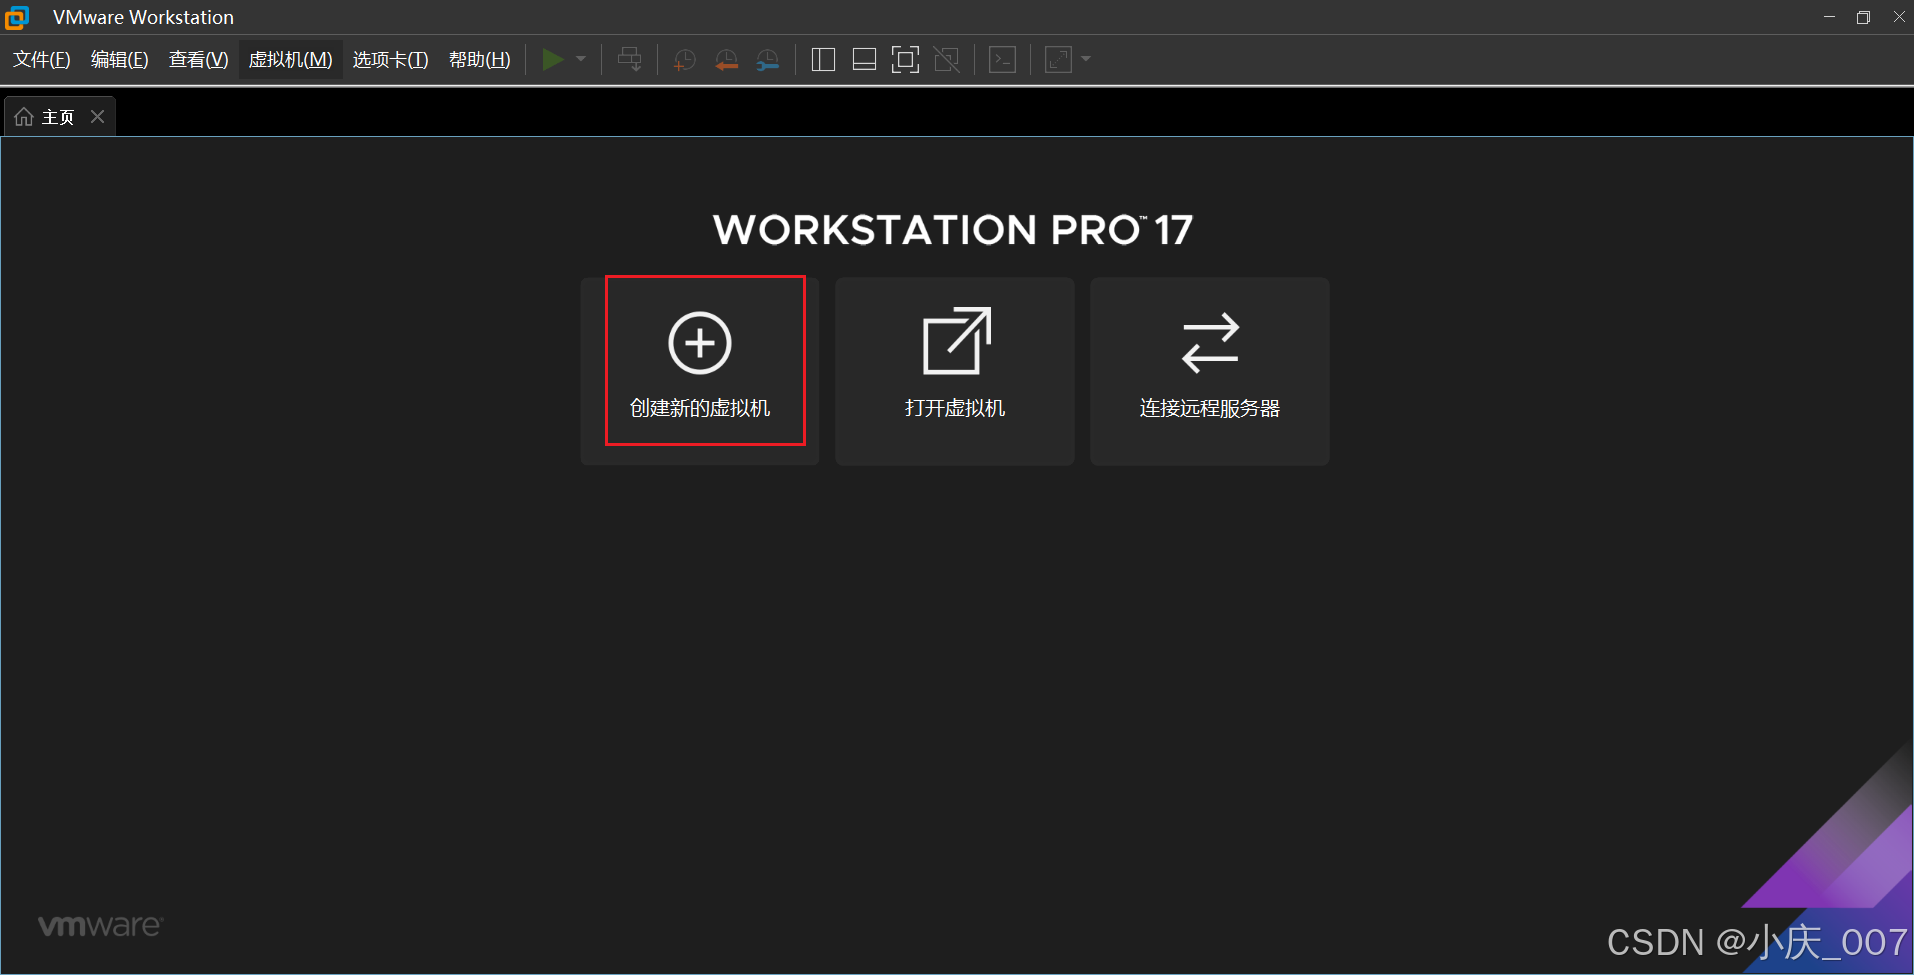Click the stretch guest display icon
The image size is (1914, 975).
point(1058,60)
